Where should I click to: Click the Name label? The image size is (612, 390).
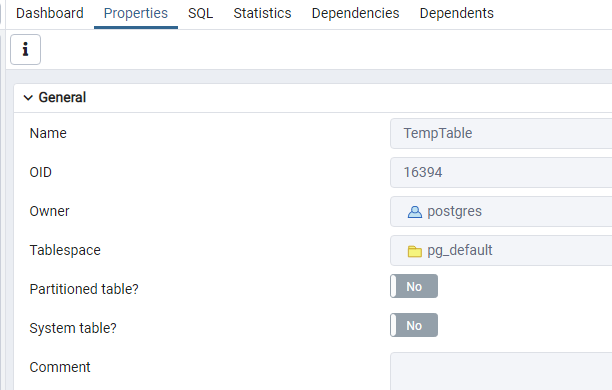coord(48,134)
